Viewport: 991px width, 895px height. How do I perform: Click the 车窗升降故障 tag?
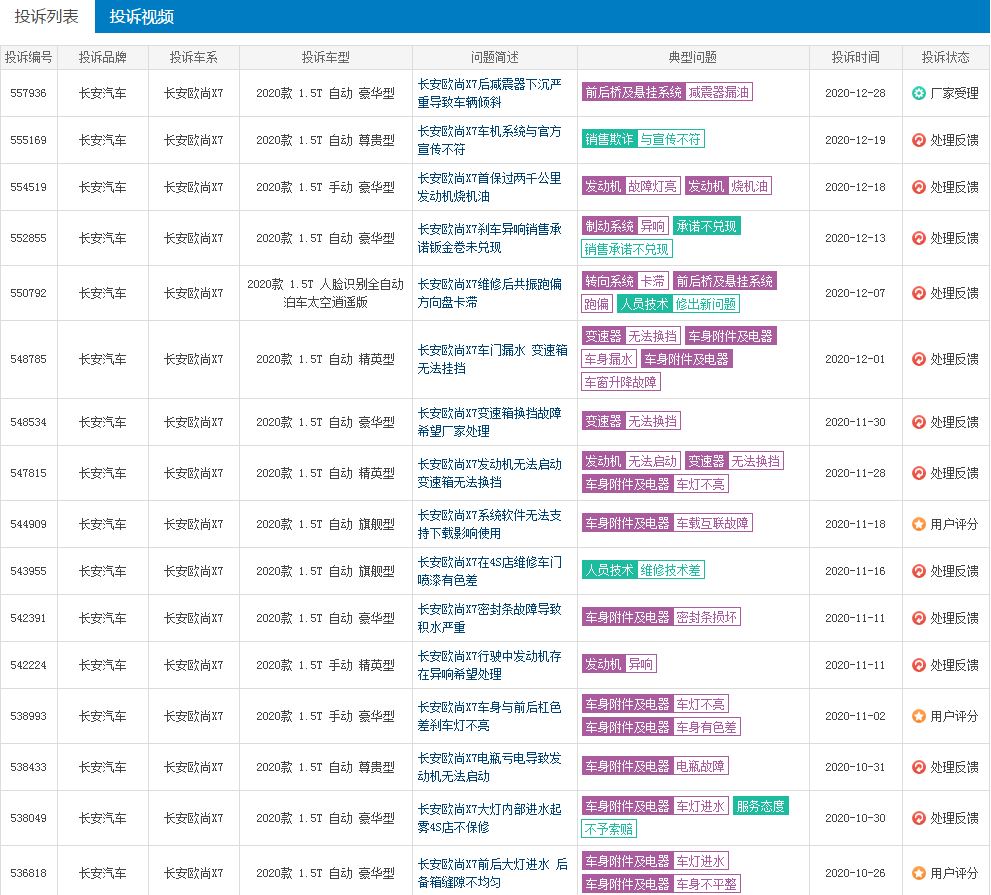click(x=621, y=382)
